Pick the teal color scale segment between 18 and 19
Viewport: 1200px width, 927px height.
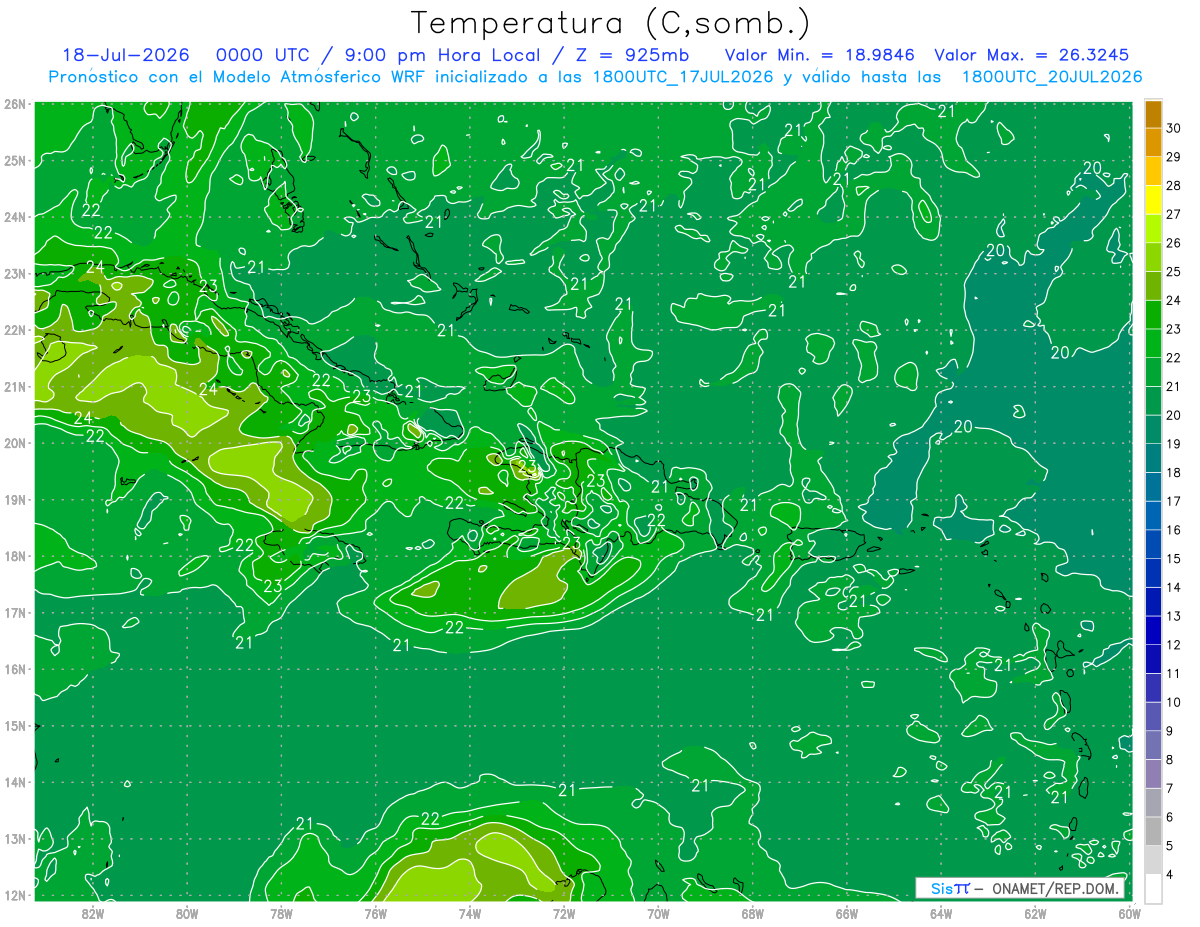coord(1153,458)
